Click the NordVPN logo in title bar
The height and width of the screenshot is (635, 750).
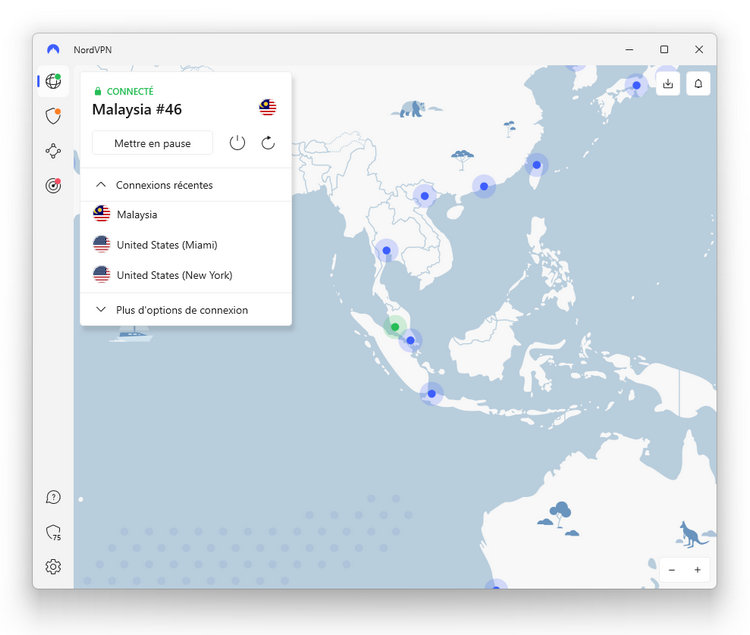coord(53,49)
